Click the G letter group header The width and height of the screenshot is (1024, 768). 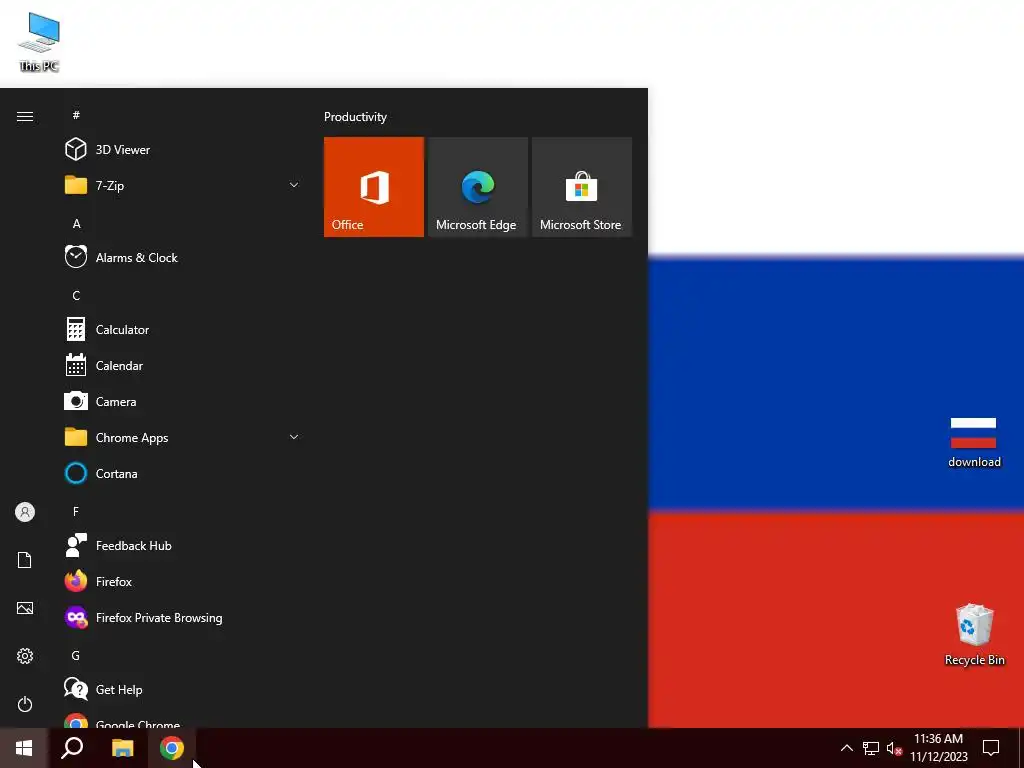click(x=76, y=655)
